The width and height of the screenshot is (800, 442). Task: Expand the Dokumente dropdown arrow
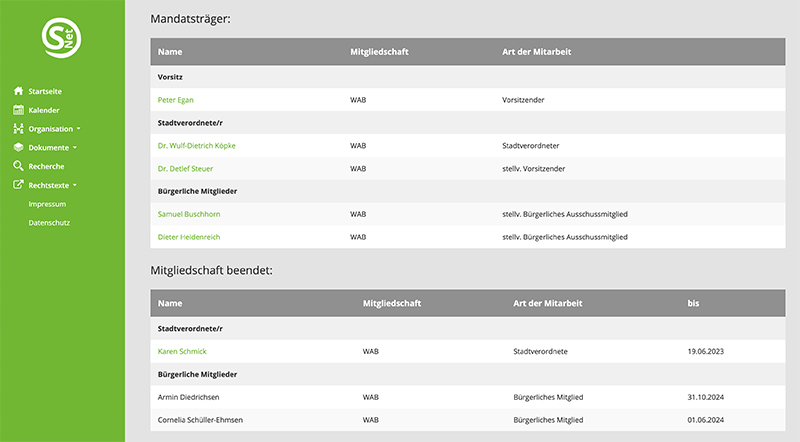[x=74, y=148]
